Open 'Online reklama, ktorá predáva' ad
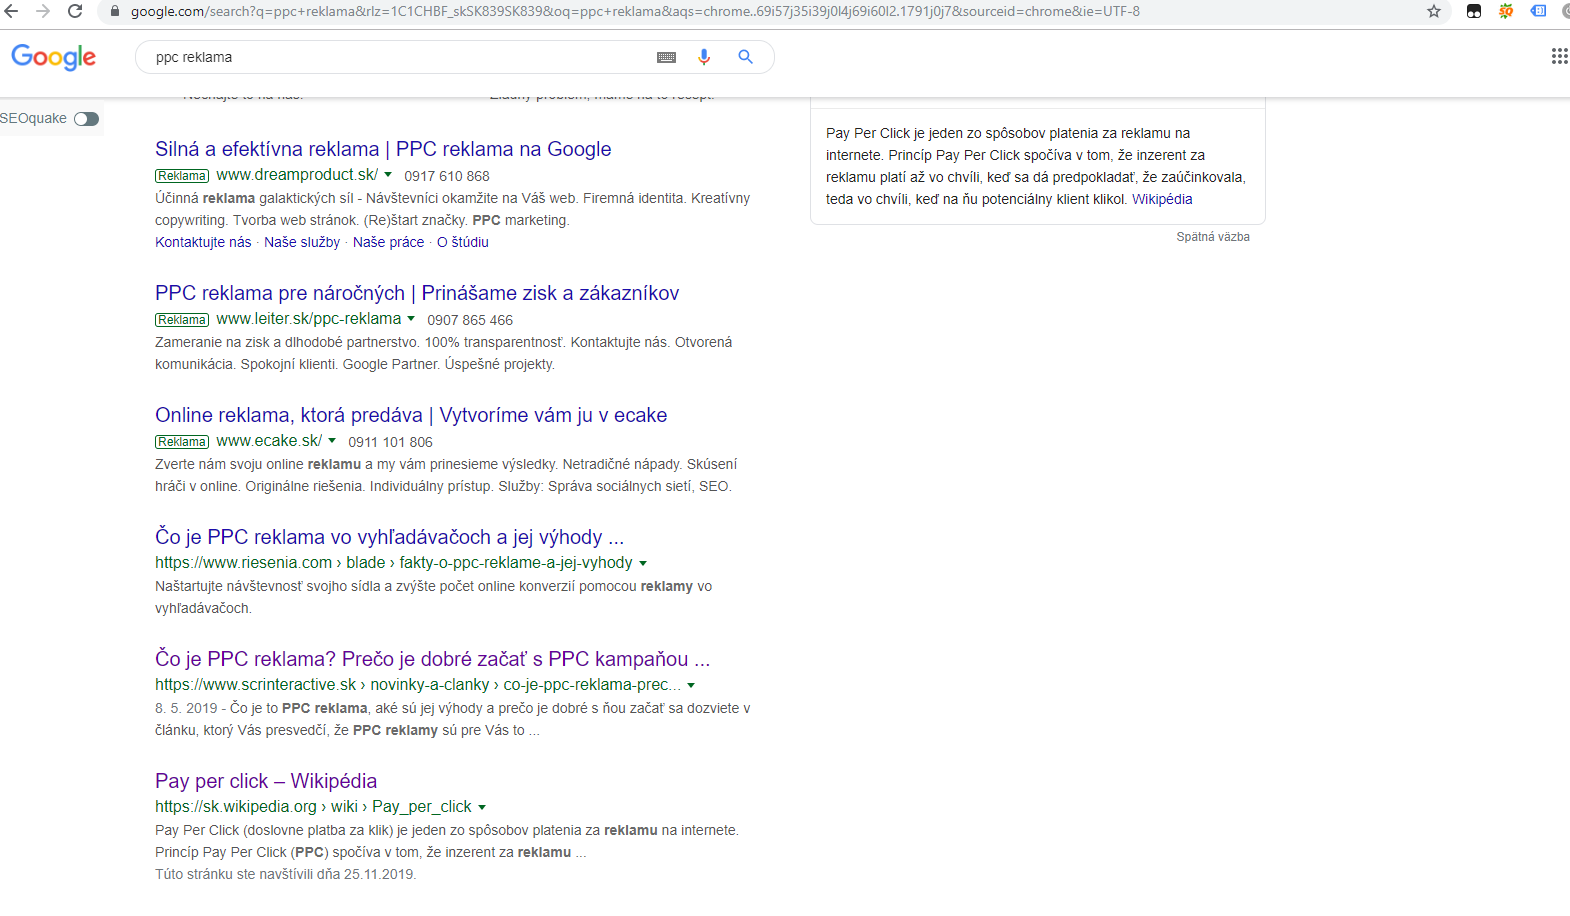This screenshot has height=916, width=1570. point(411,415)
